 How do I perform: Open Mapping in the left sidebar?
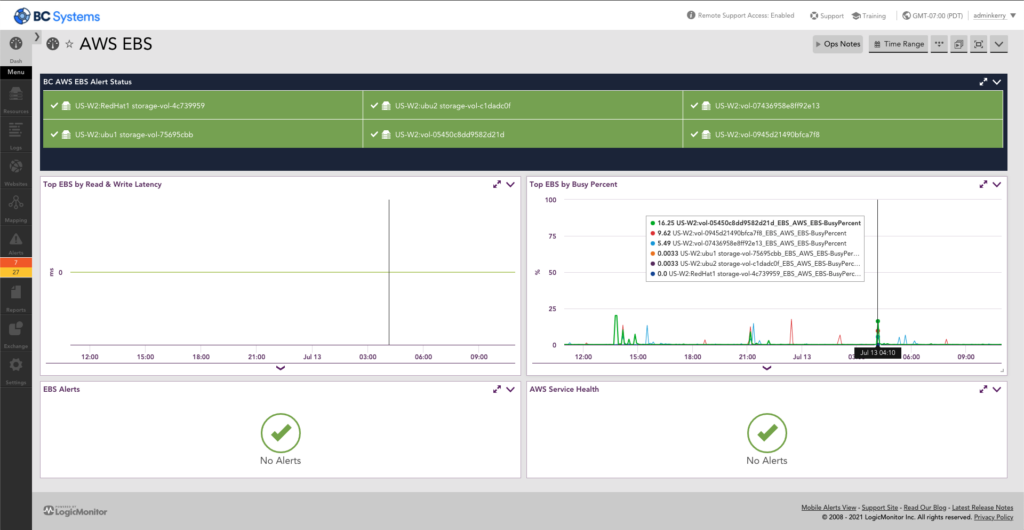point(16,206)
